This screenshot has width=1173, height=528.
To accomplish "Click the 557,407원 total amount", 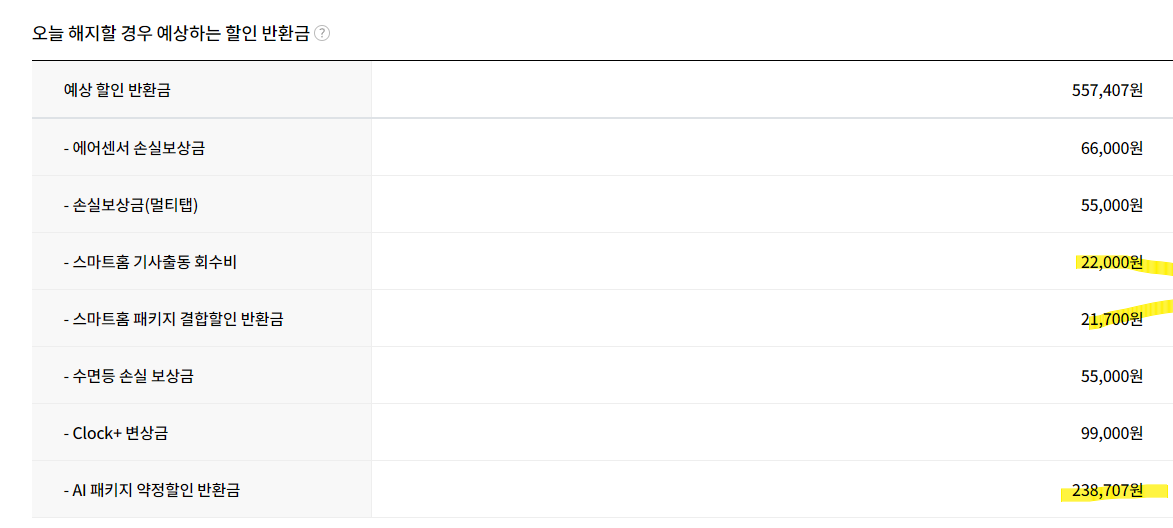I will tap(1107, 90).
